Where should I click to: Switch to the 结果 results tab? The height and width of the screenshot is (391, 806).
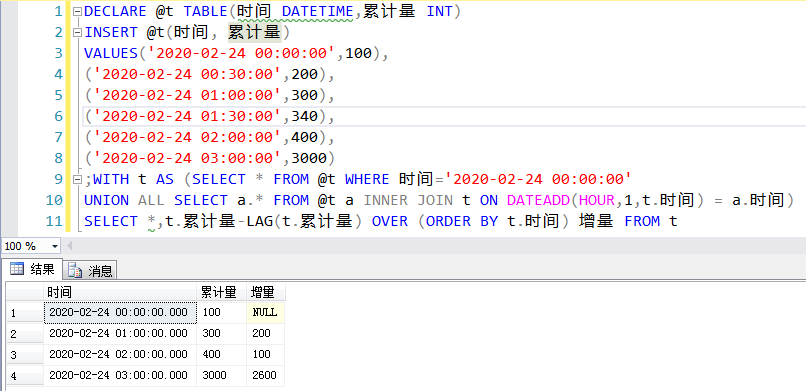[x=32, y=269]
